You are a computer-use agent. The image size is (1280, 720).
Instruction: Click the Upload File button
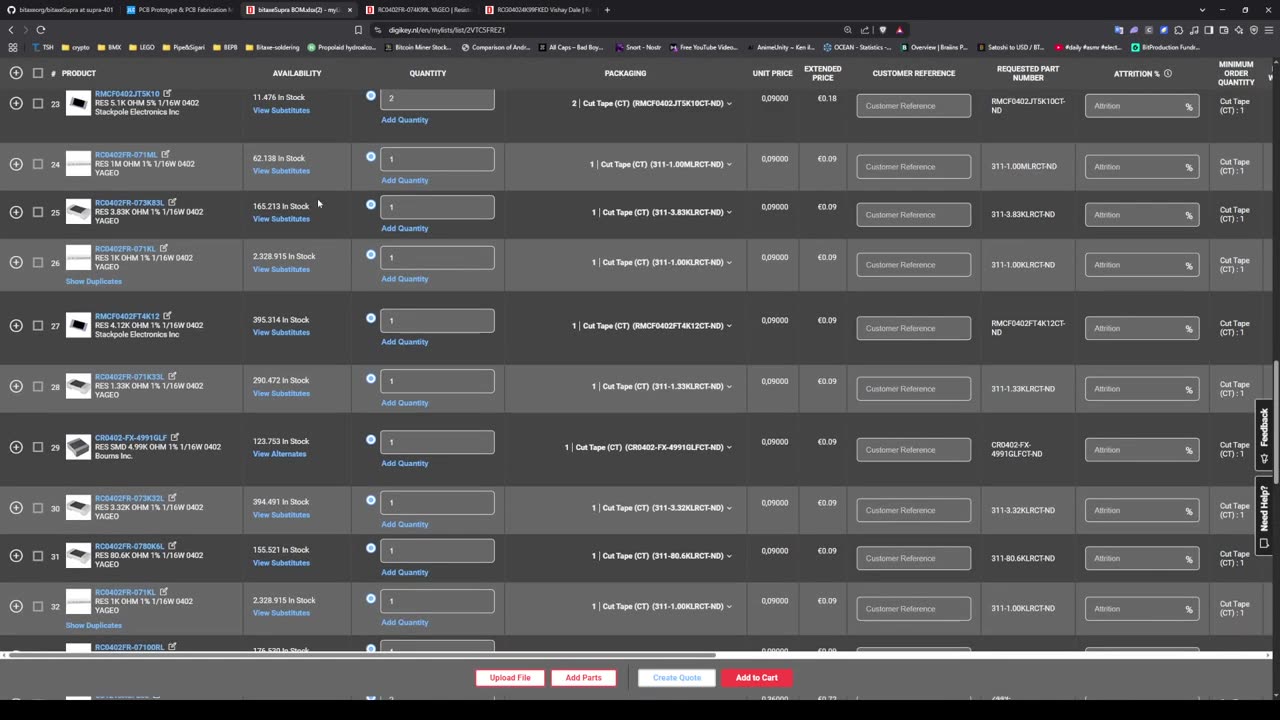510,678
